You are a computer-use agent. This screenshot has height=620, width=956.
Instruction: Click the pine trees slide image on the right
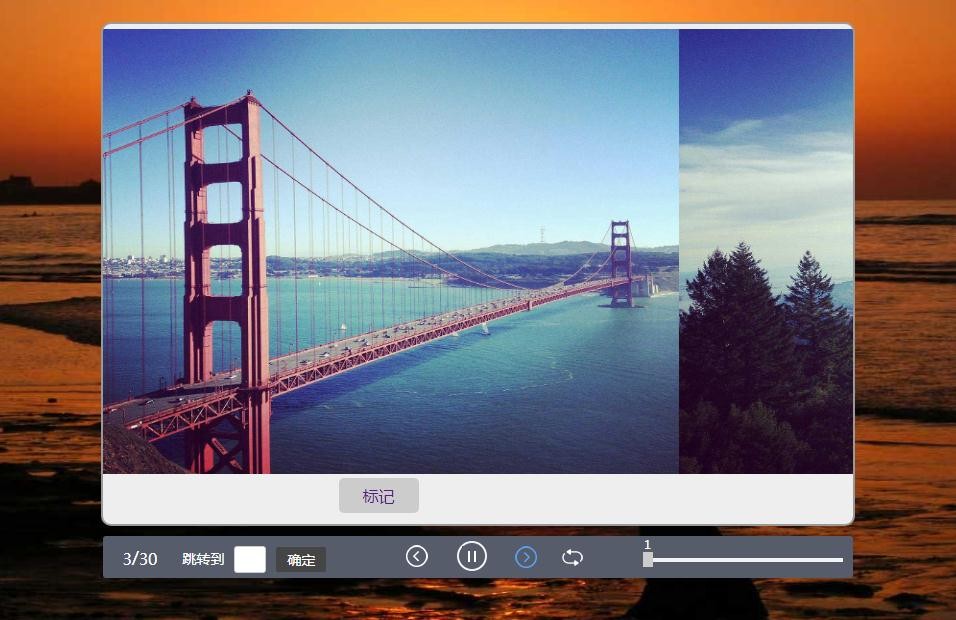click(x=766, y=251)
